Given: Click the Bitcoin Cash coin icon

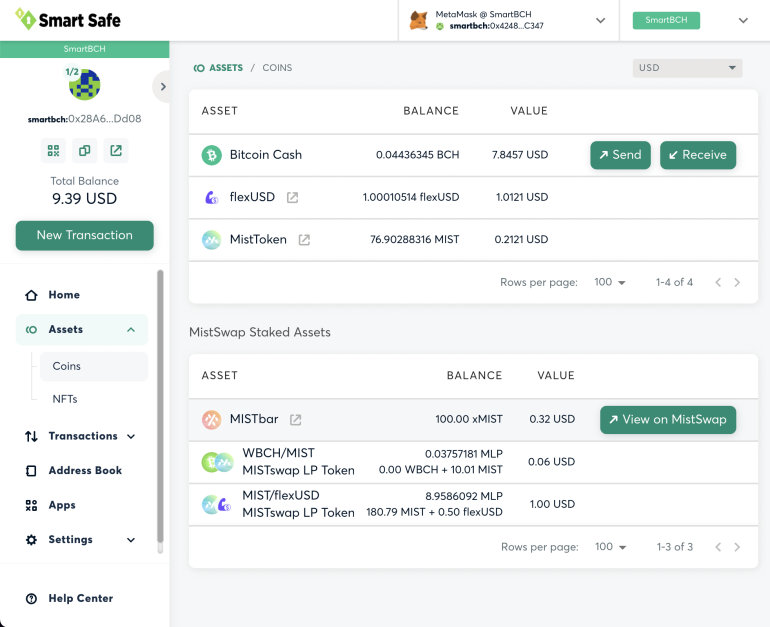Looking at the screenshot, I should pyautogui.click(x=212, y=155).
